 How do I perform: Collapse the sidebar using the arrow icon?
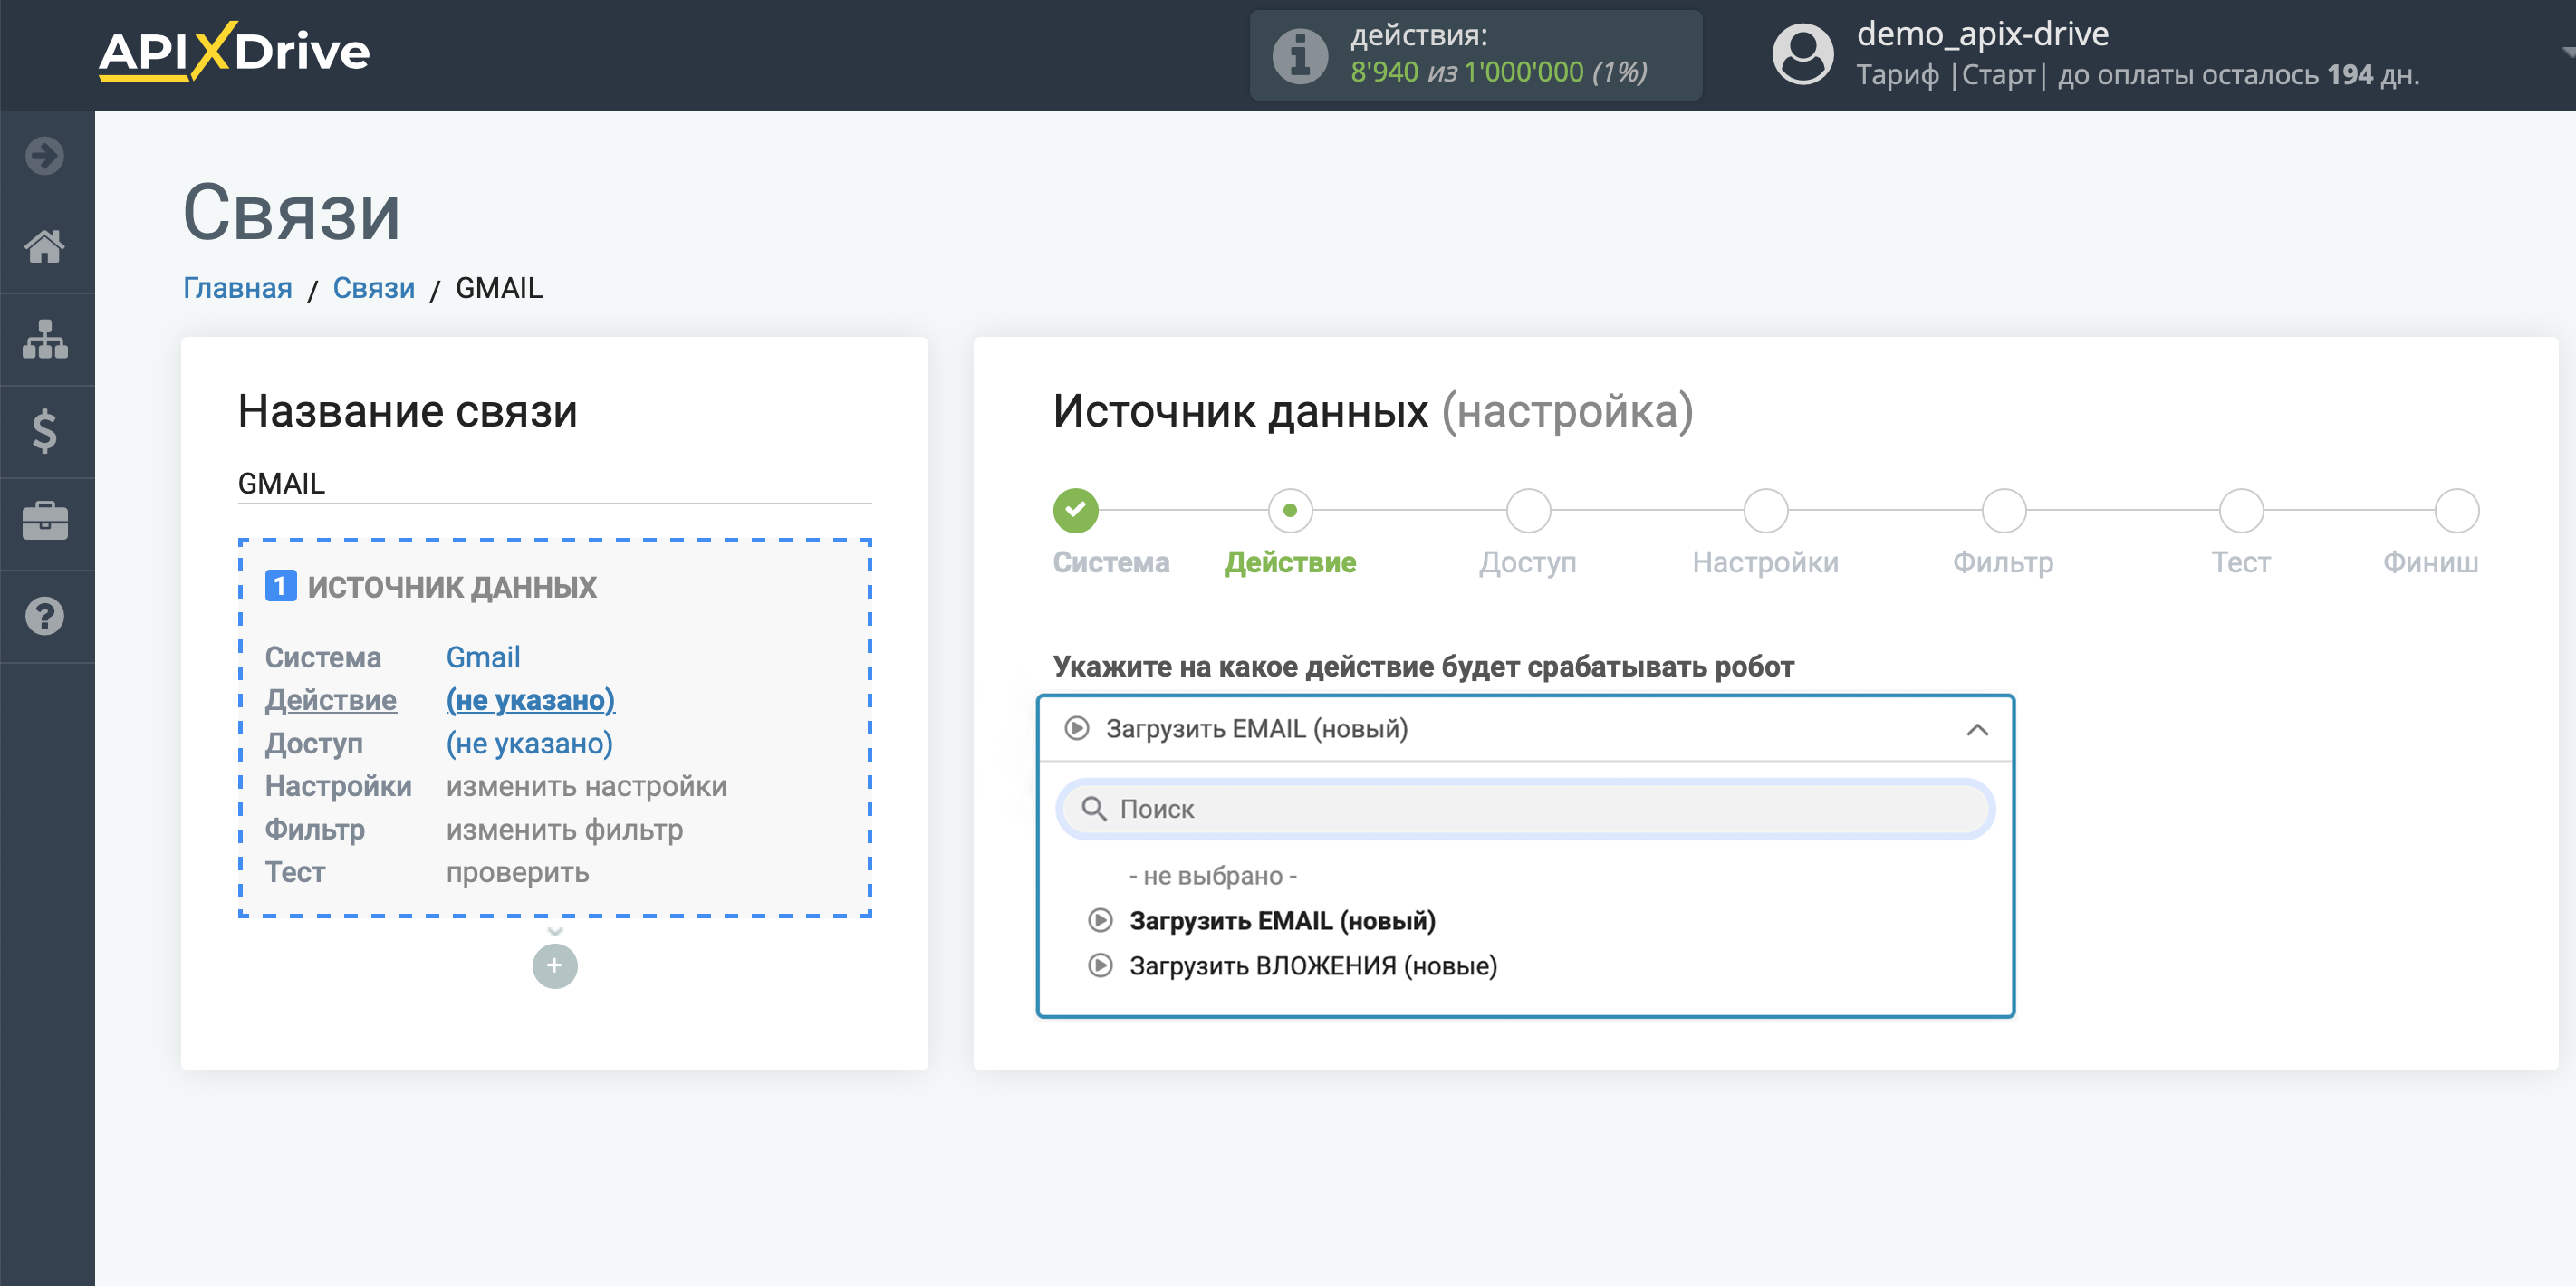tap(44, 156)
